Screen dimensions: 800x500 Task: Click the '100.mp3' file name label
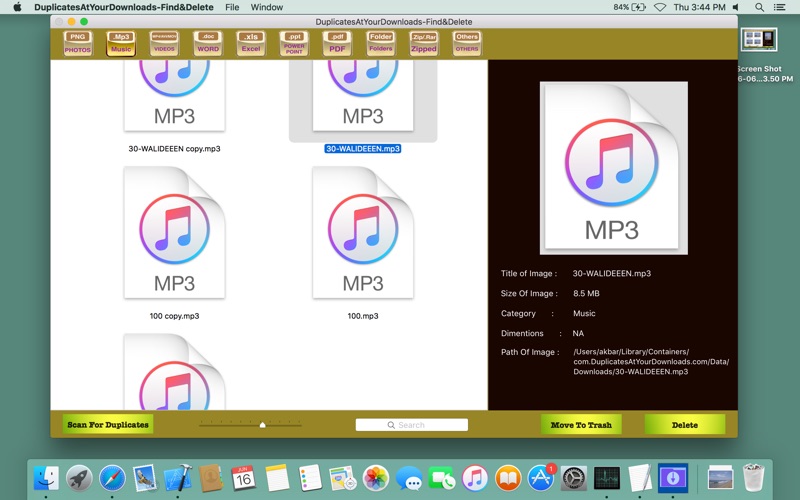click(x=363, y=316)
